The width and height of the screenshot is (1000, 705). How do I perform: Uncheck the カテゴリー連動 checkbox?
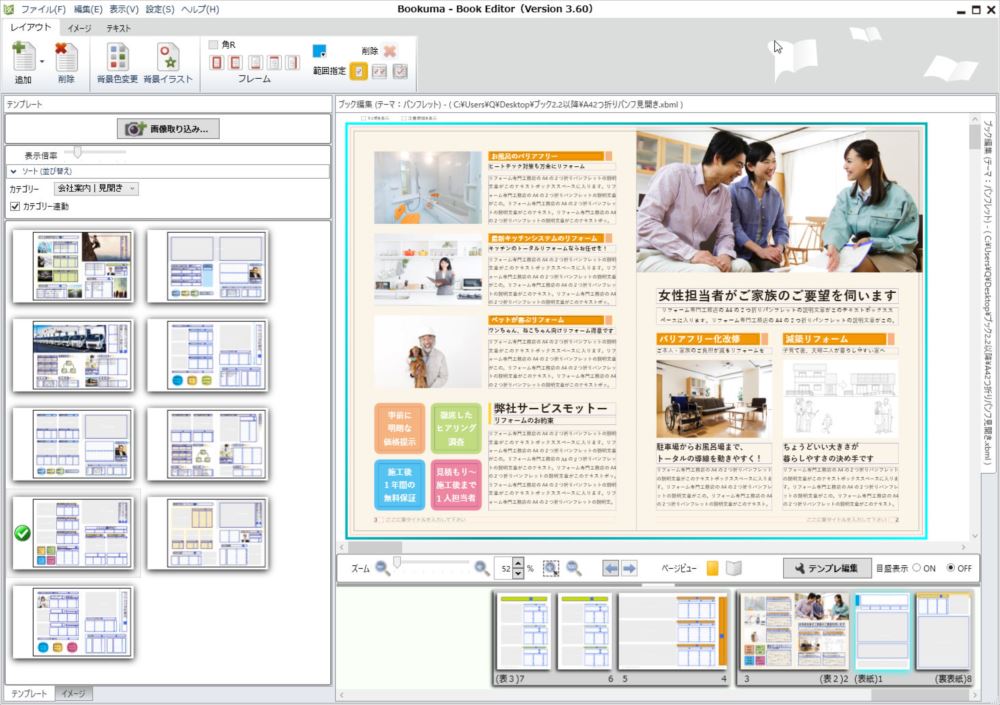15,206
